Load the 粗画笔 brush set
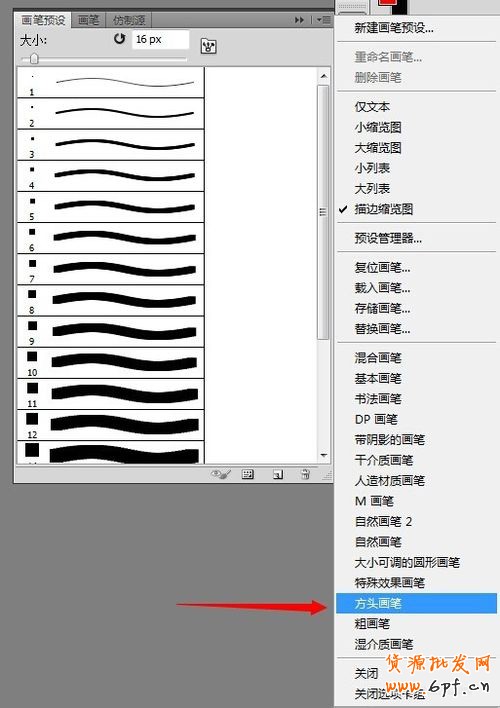500x708 pixels. [x=372, y=624]
